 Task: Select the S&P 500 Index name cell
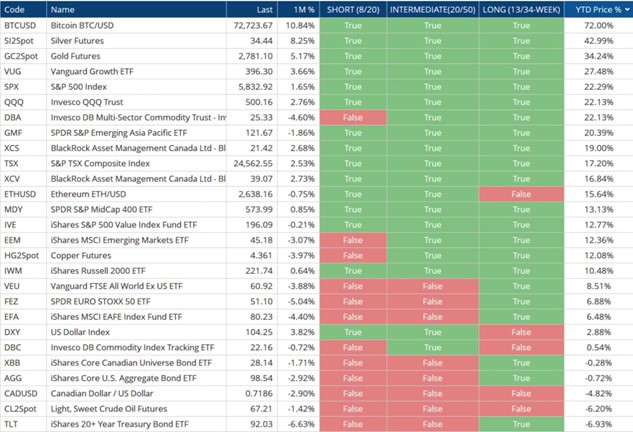click(136, 87)
